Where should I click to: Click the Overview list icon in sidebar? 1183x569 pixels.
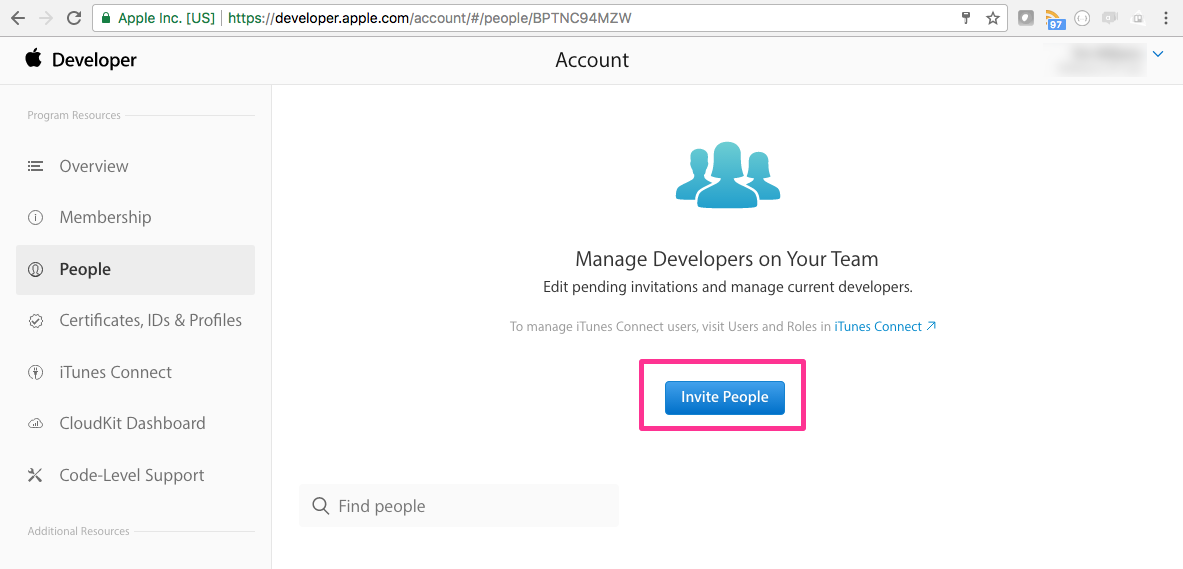click(35, 166)
